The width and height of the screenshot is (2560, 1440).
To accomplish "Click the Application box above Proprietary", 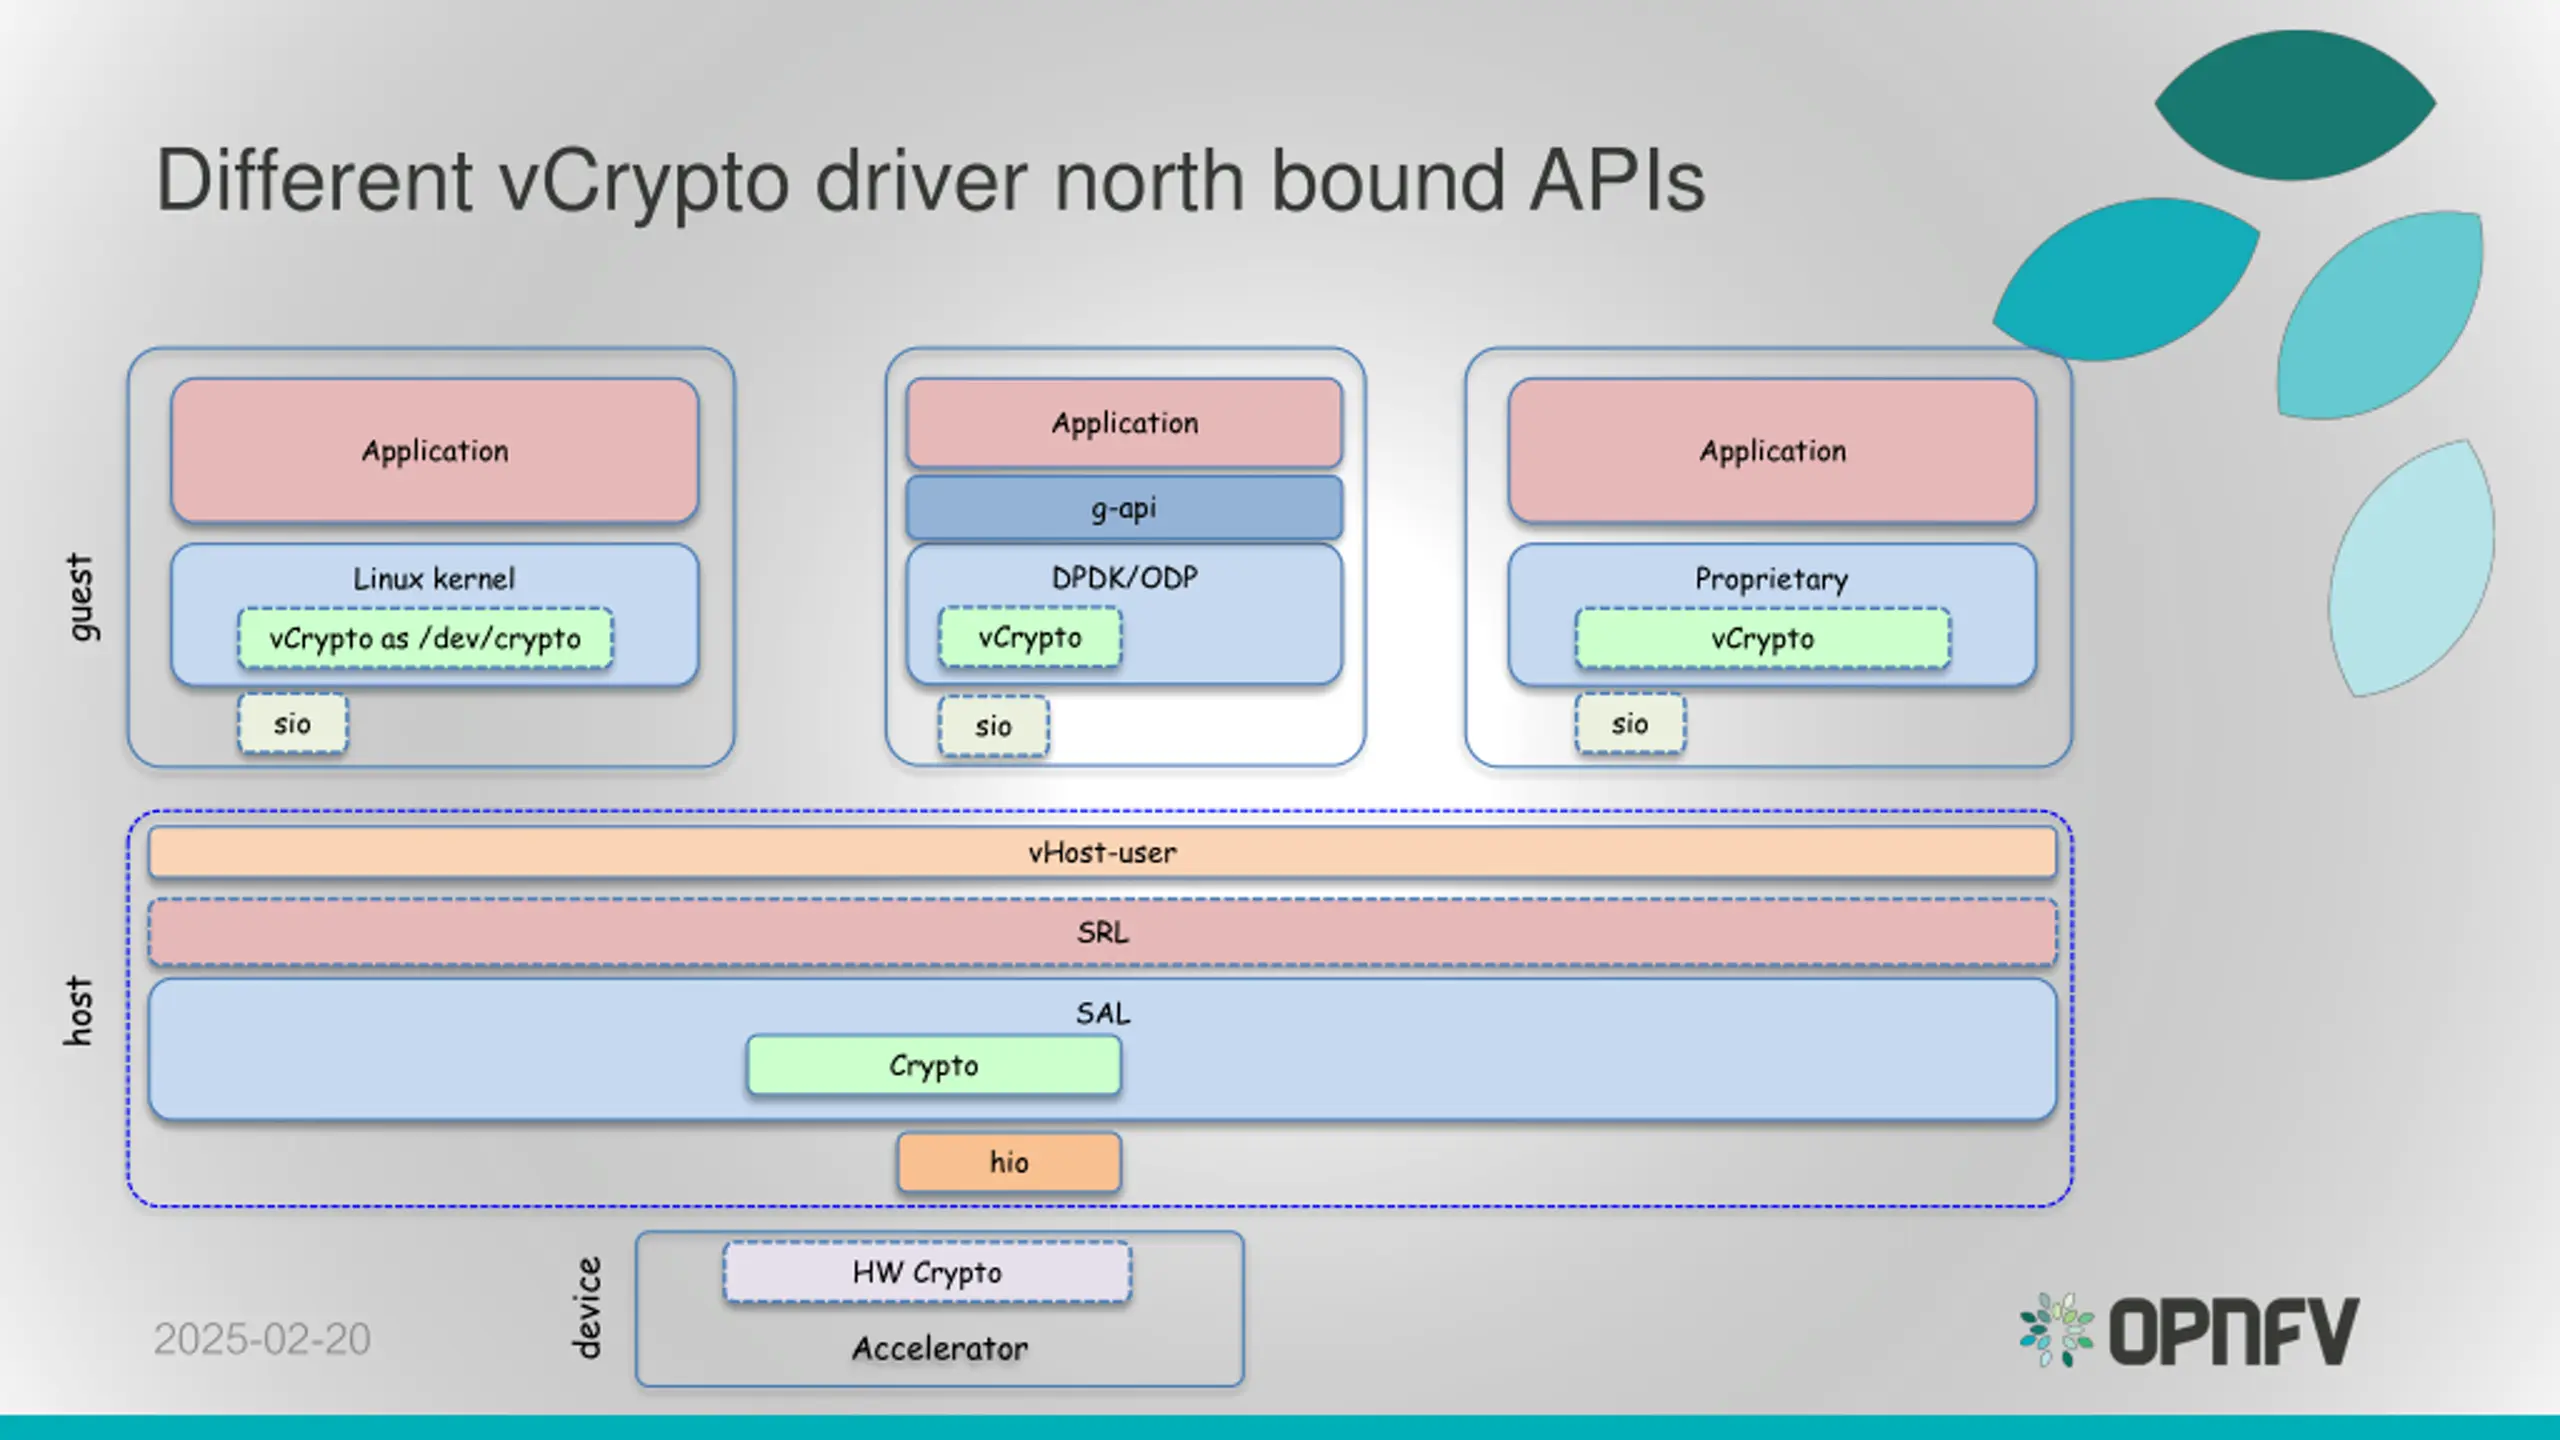I will (x=1772, y=451).
